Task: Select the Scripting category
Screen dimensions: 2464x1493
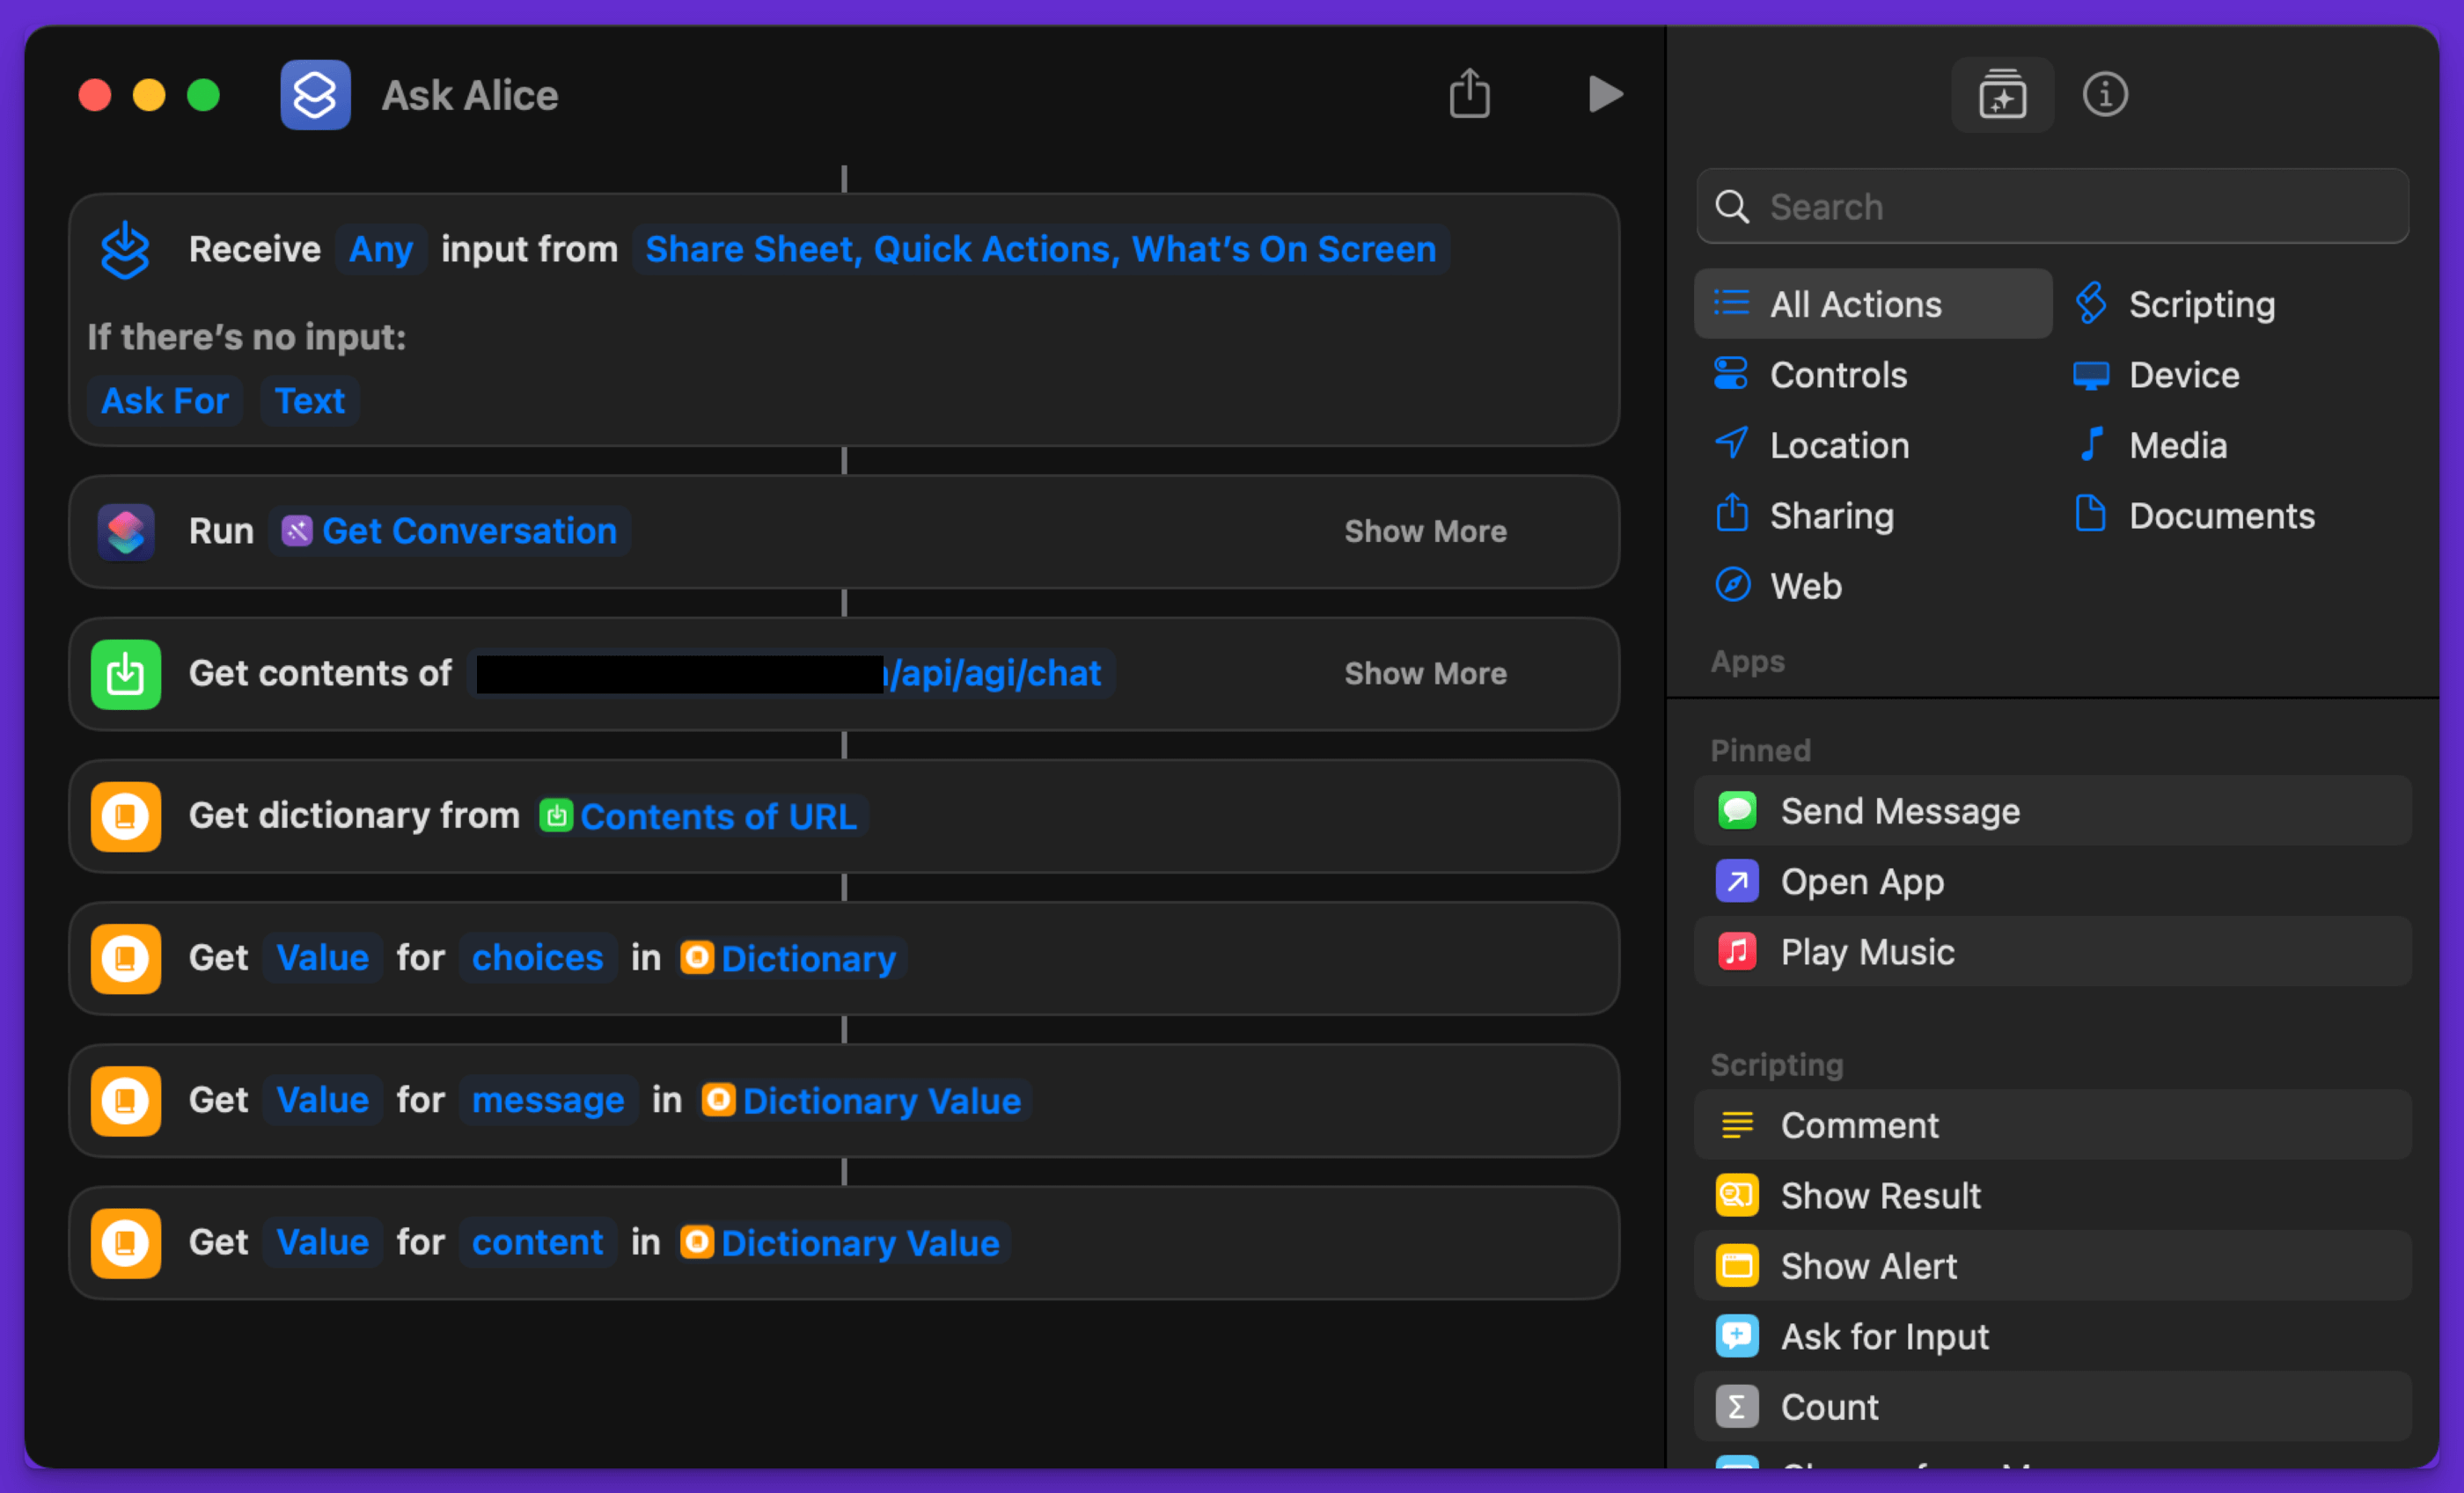Action: coord(2201,304)
